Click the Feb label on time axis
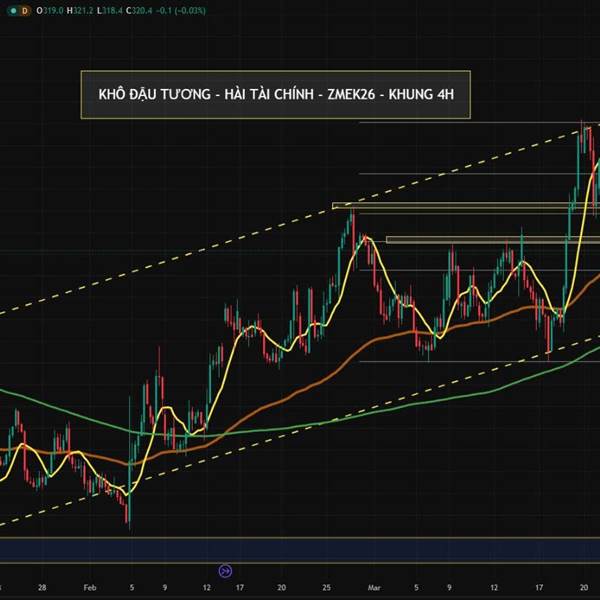 (x=90, y=587)
